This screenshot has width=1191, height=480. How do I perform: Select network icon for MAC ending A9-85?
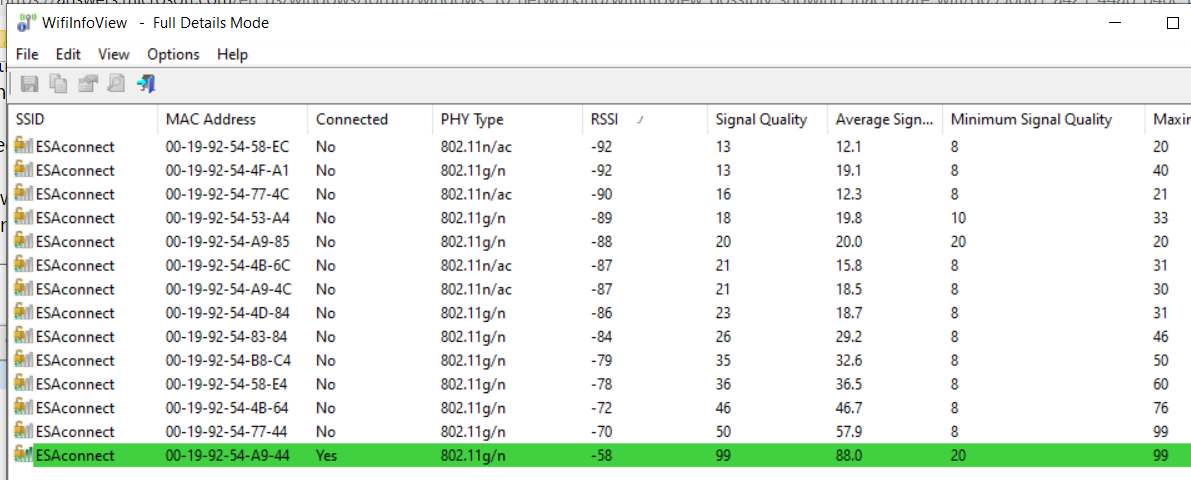(x=24, y=241)
